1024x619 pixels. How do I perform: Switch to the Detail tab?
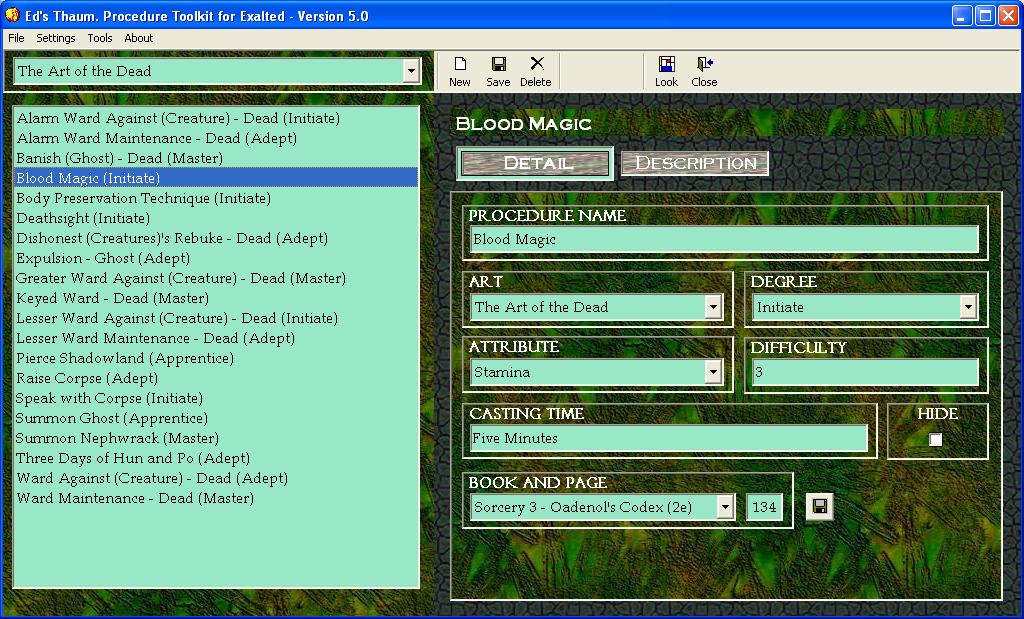[x=536, y=163]
